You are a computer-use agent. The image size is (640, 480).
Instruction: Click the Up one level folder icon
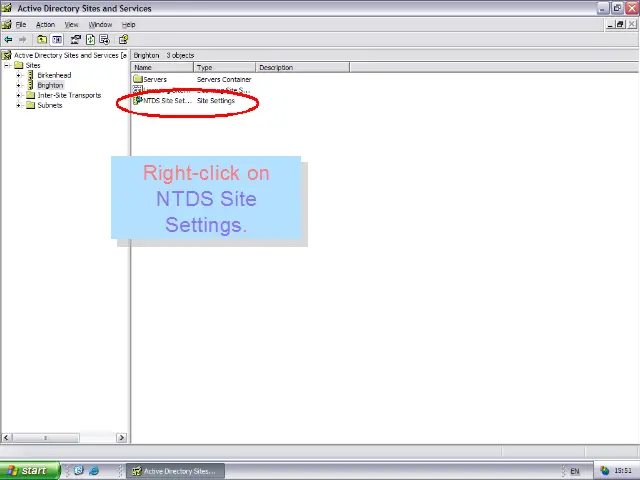coord(42,40)
